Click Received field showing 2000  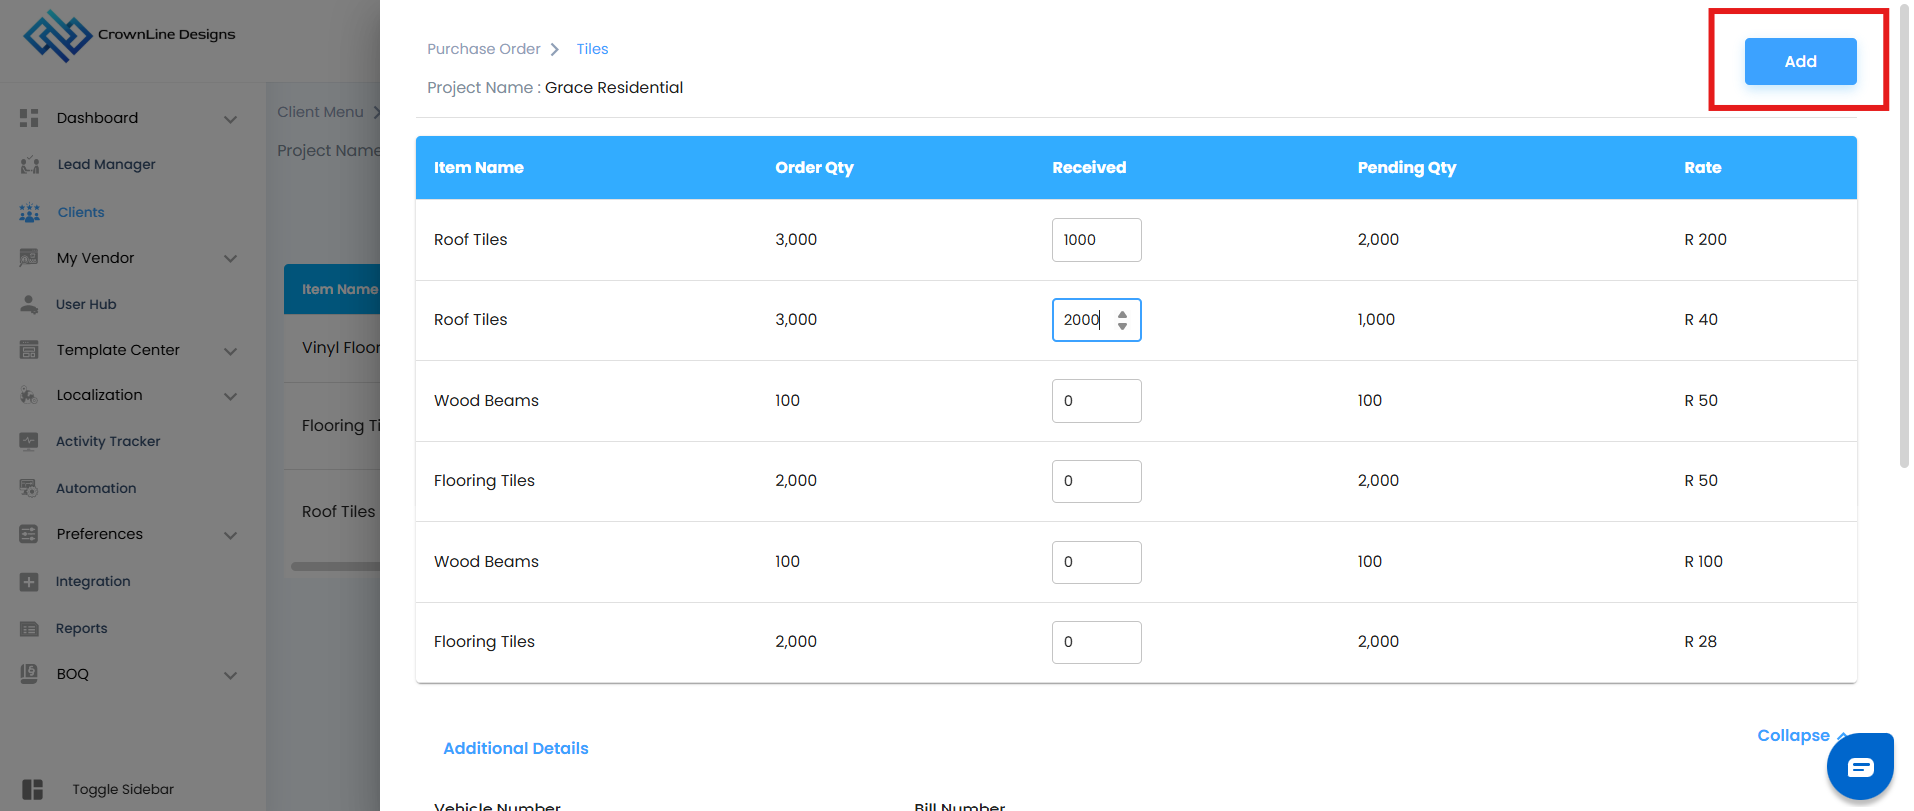(1096, 320)
